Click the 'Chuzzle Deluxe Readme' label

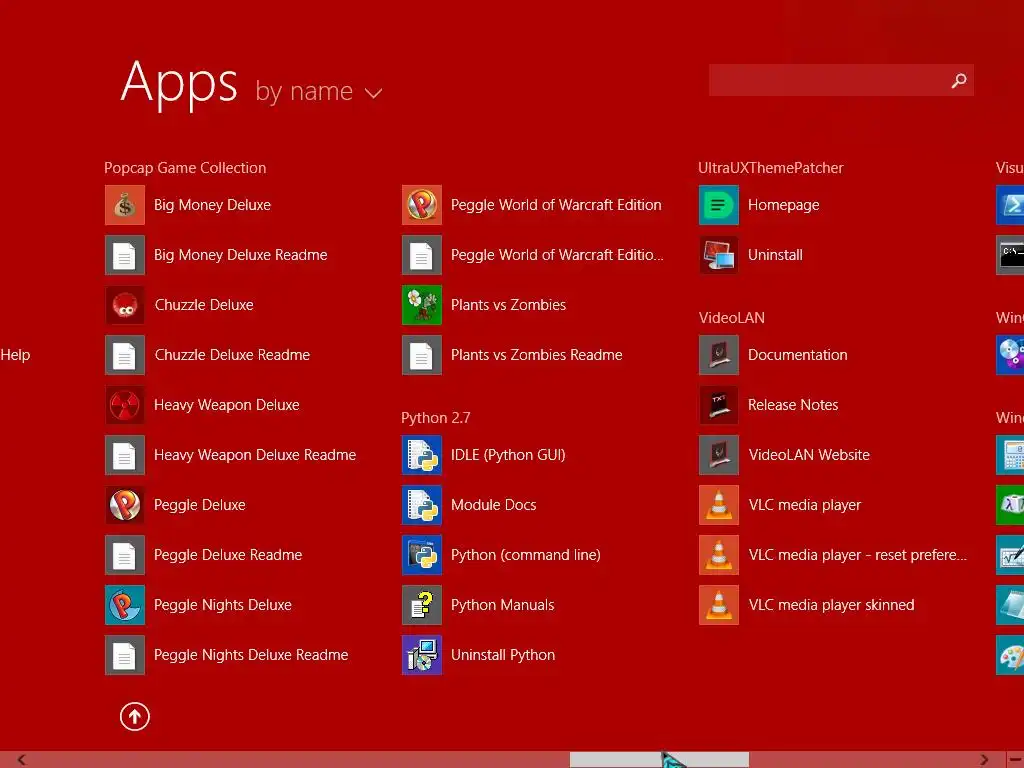point(232,355)
